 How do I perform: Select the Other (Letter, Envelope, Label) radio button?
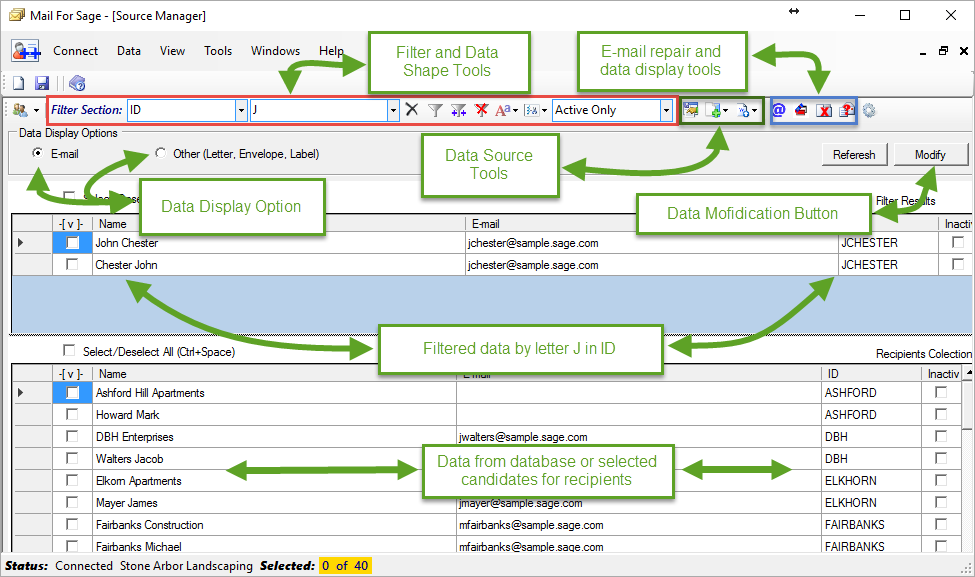(x=160, y=153)
